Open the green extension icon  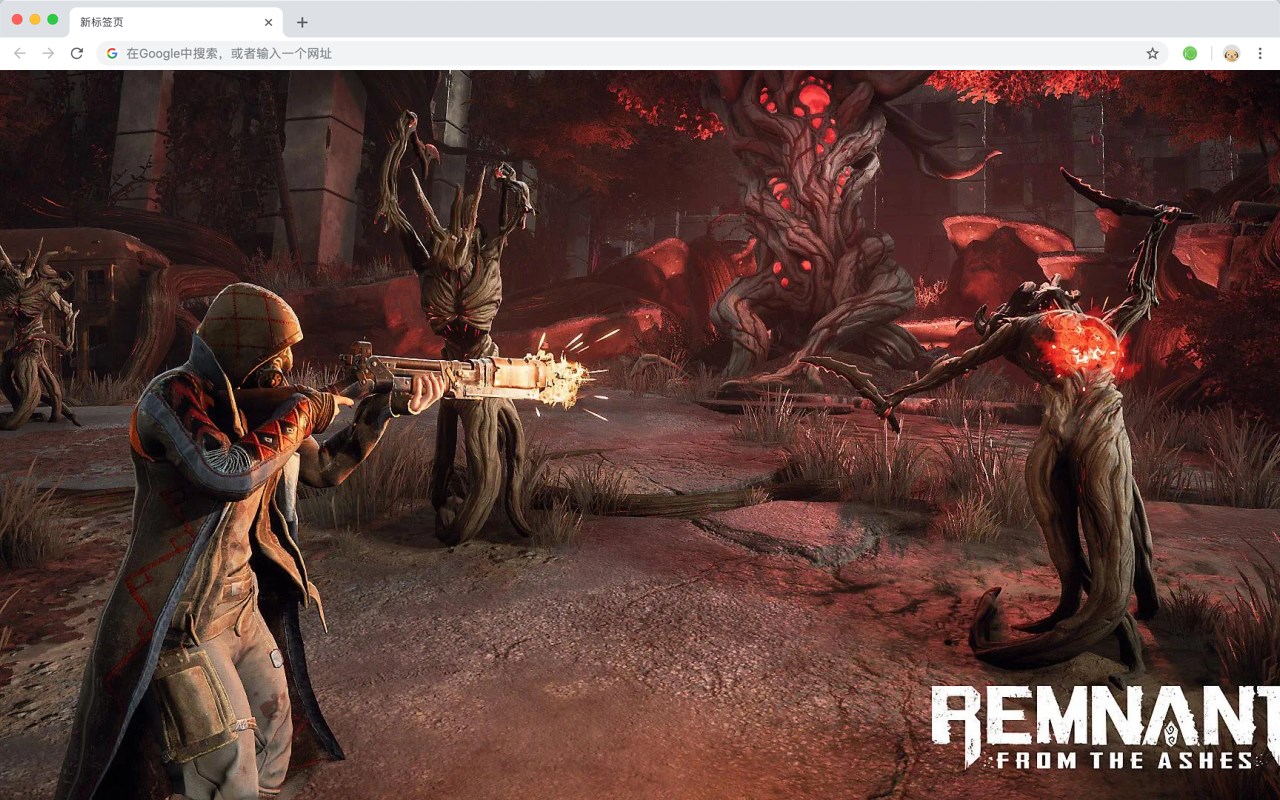click(x=1190, y=53)
